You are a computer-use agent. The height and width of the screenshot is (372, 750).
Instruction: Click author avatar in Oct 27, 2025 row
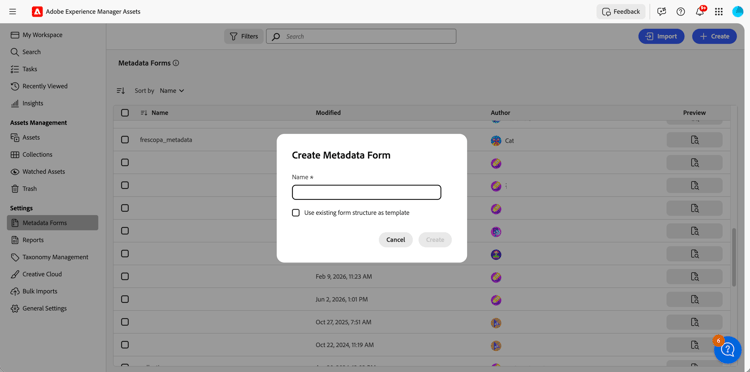(x=496, y=323)
